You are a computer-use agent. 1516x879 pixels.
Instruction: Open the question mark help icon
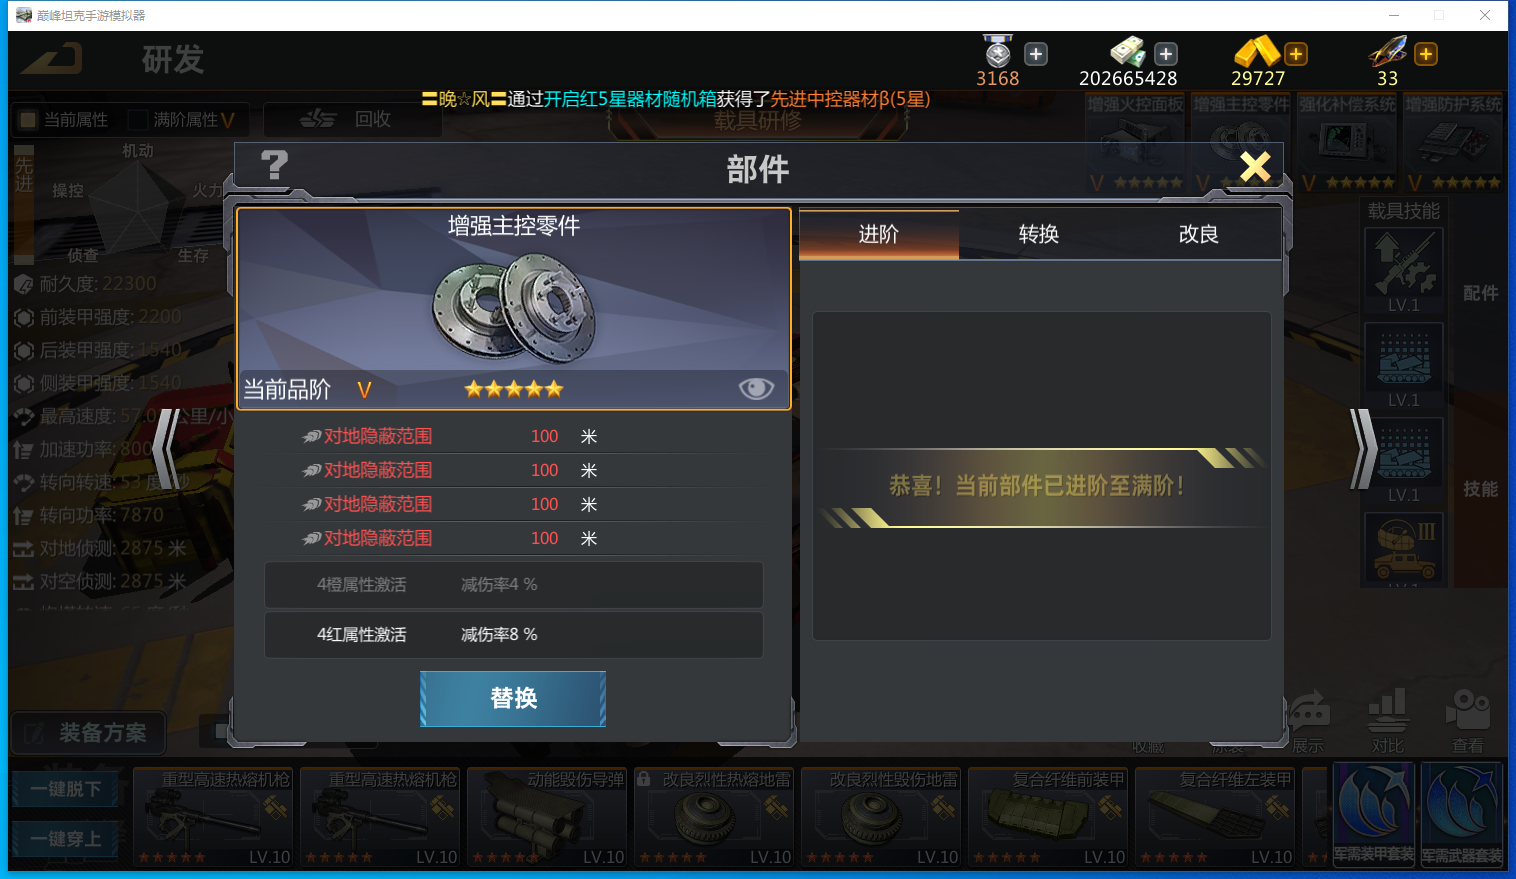(274, 165)
